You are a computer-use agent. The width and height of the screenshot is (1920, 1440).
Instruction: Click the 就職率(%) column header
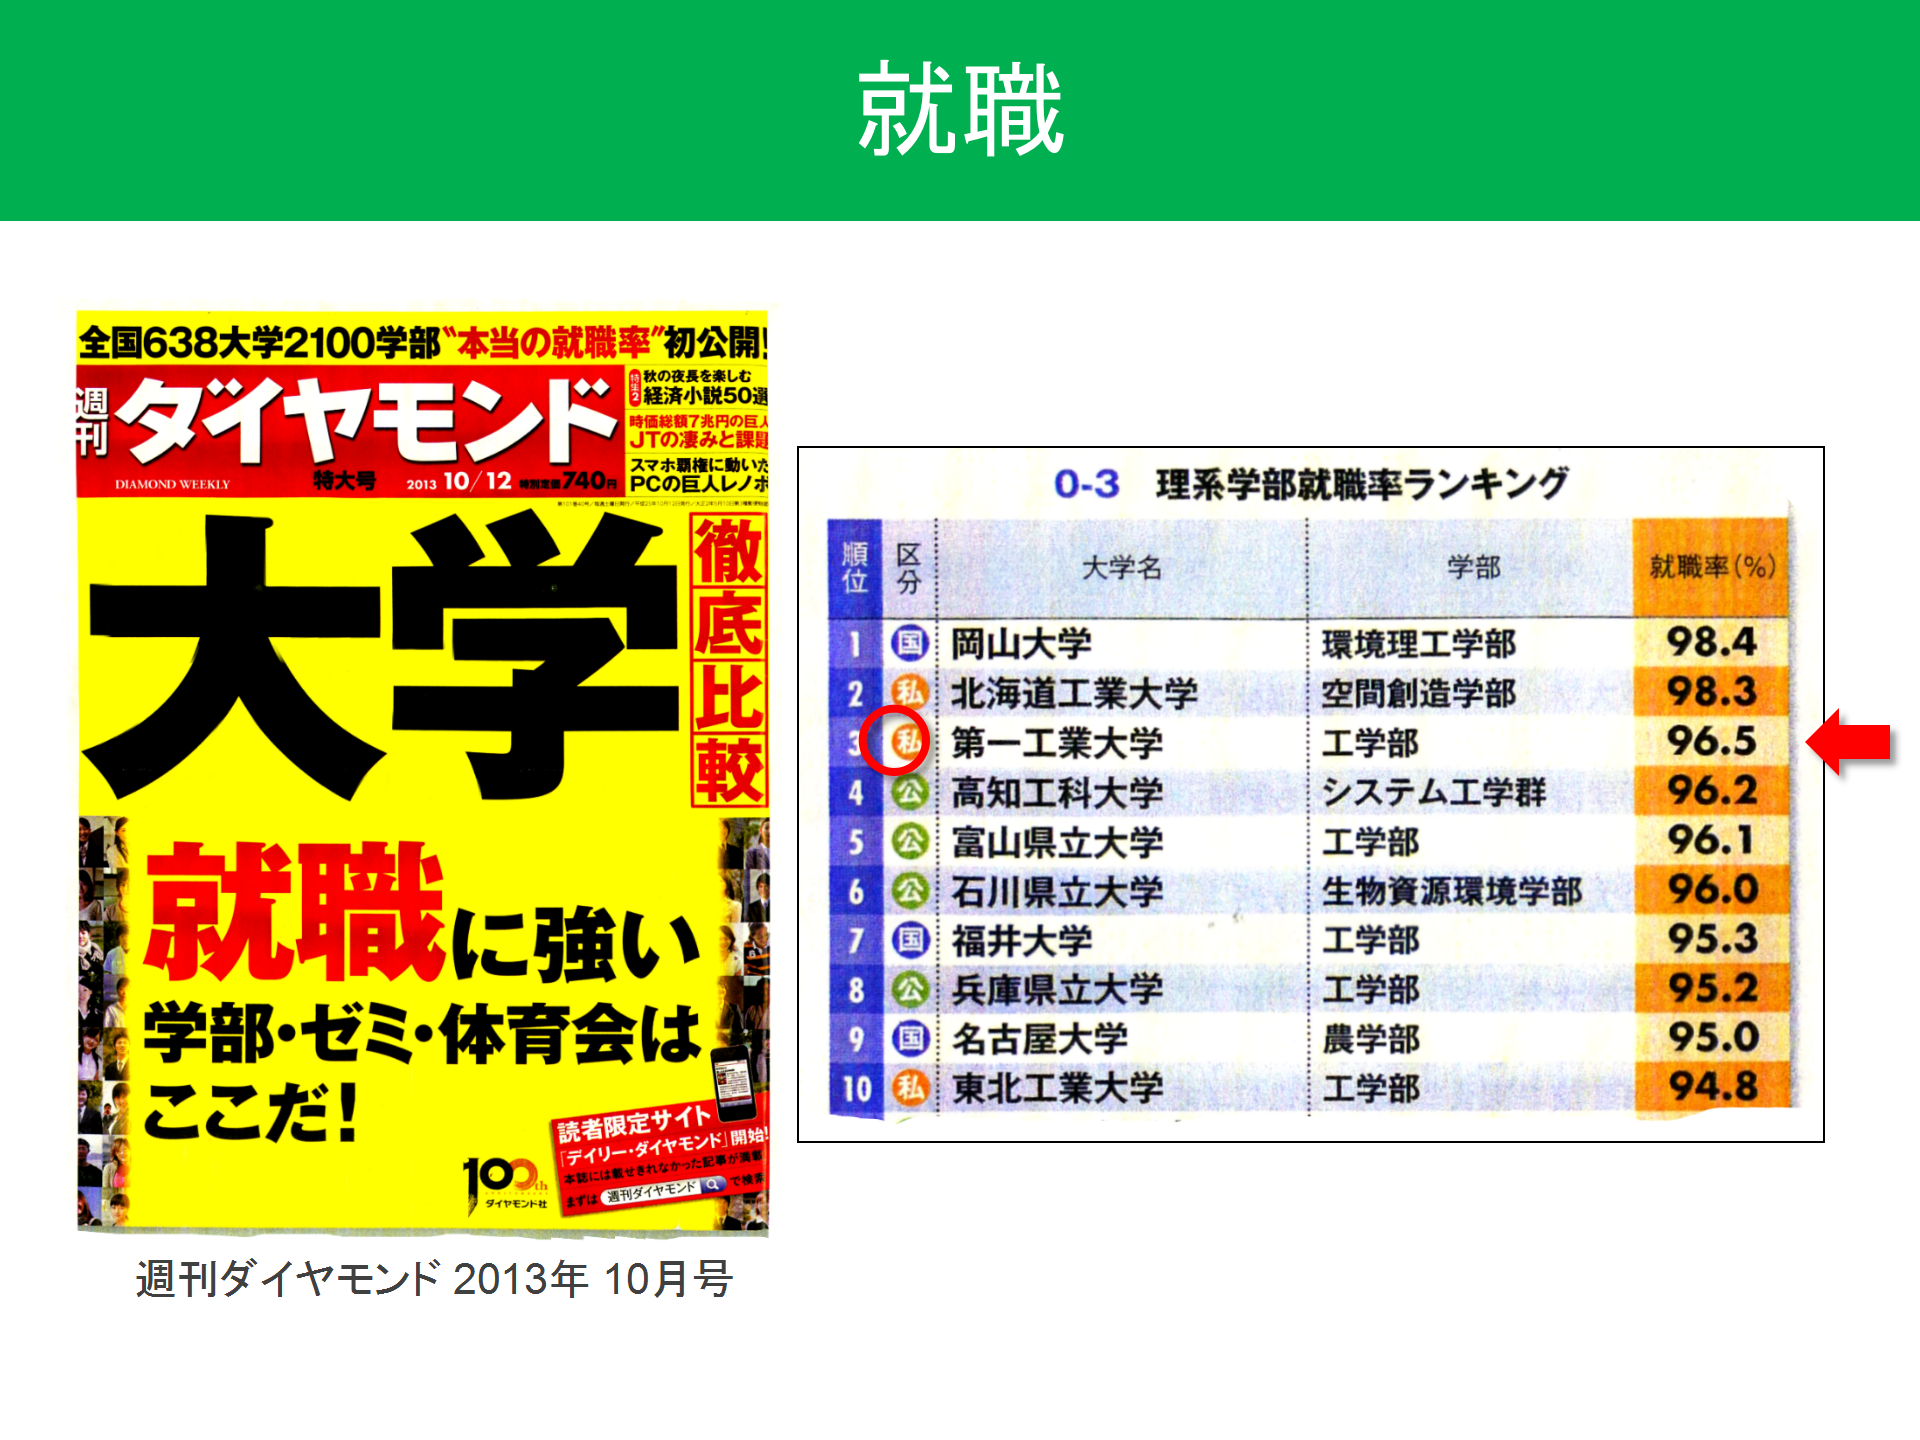(x=1712, y=567)
